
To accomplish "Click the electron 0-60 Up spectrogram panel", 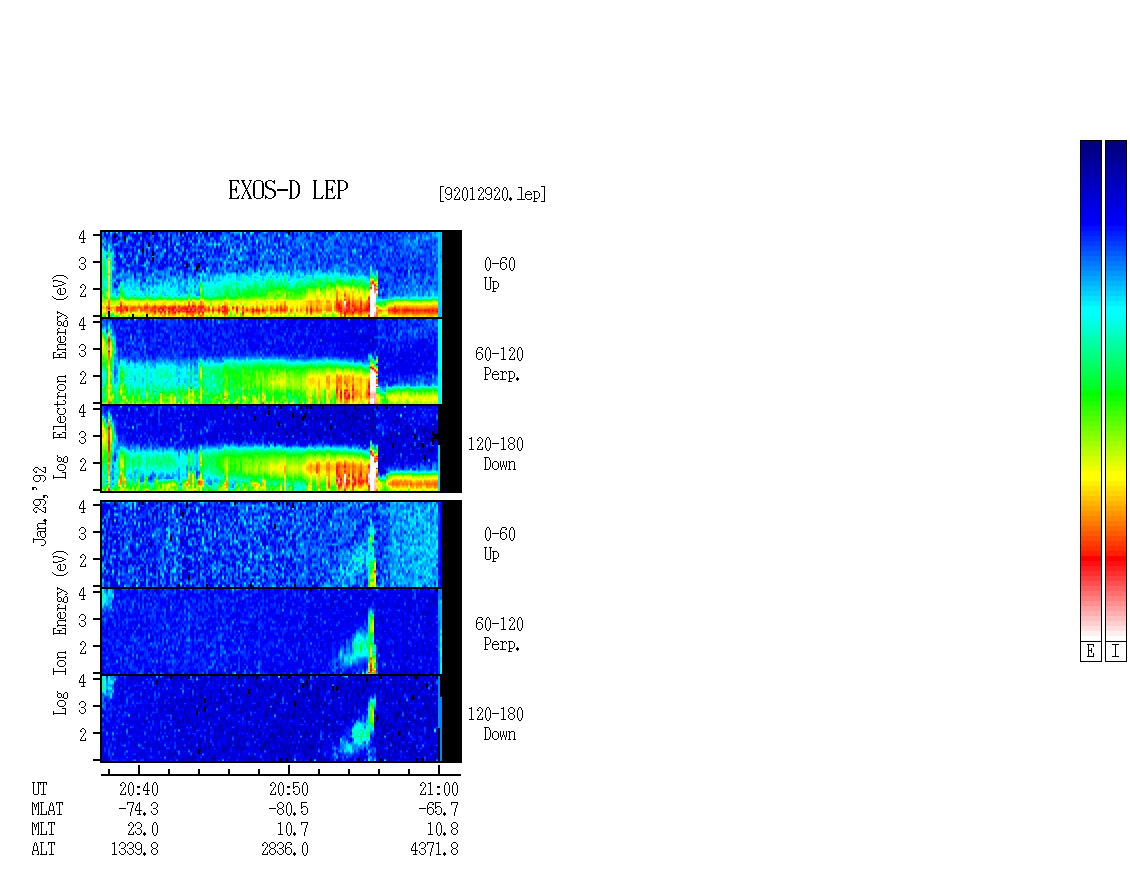I will point(281,274).
